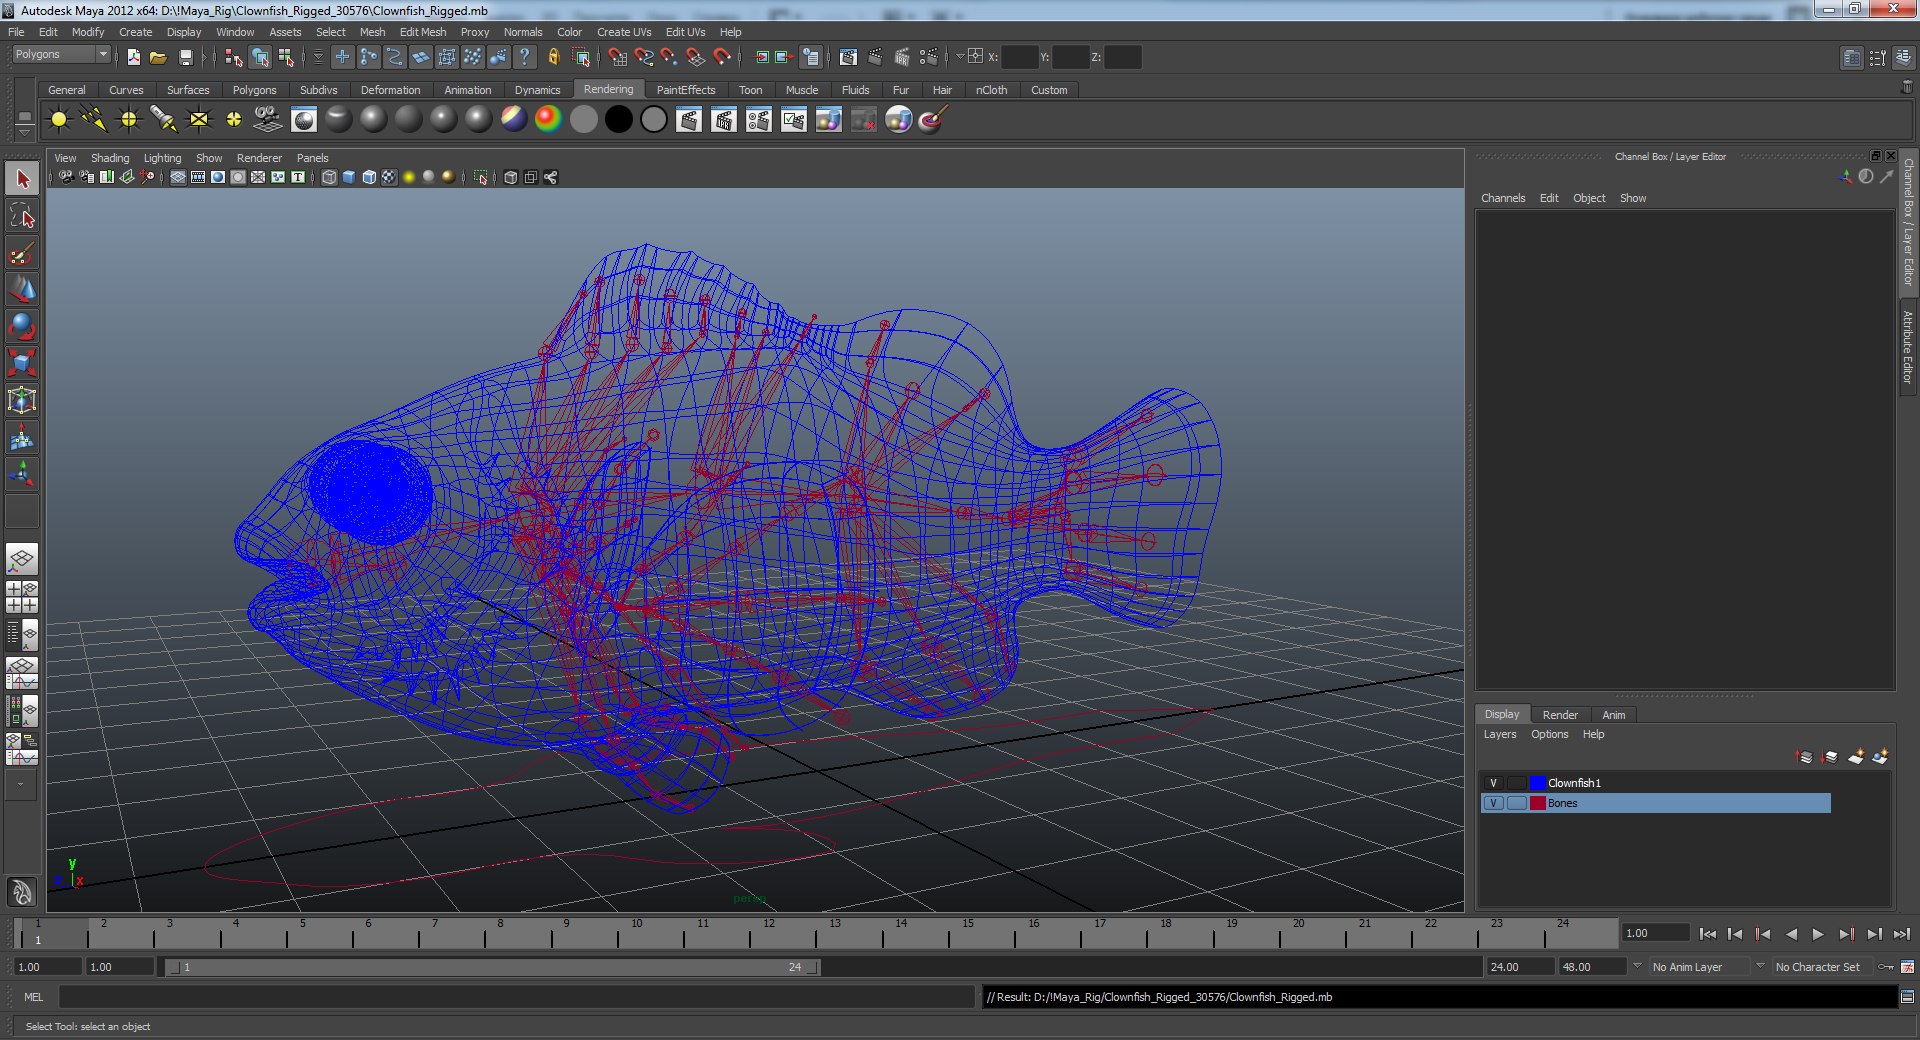Click the Save Scene icon on status line
Viewport: 1920px width, 1040px height.
[x=185, y=57]
